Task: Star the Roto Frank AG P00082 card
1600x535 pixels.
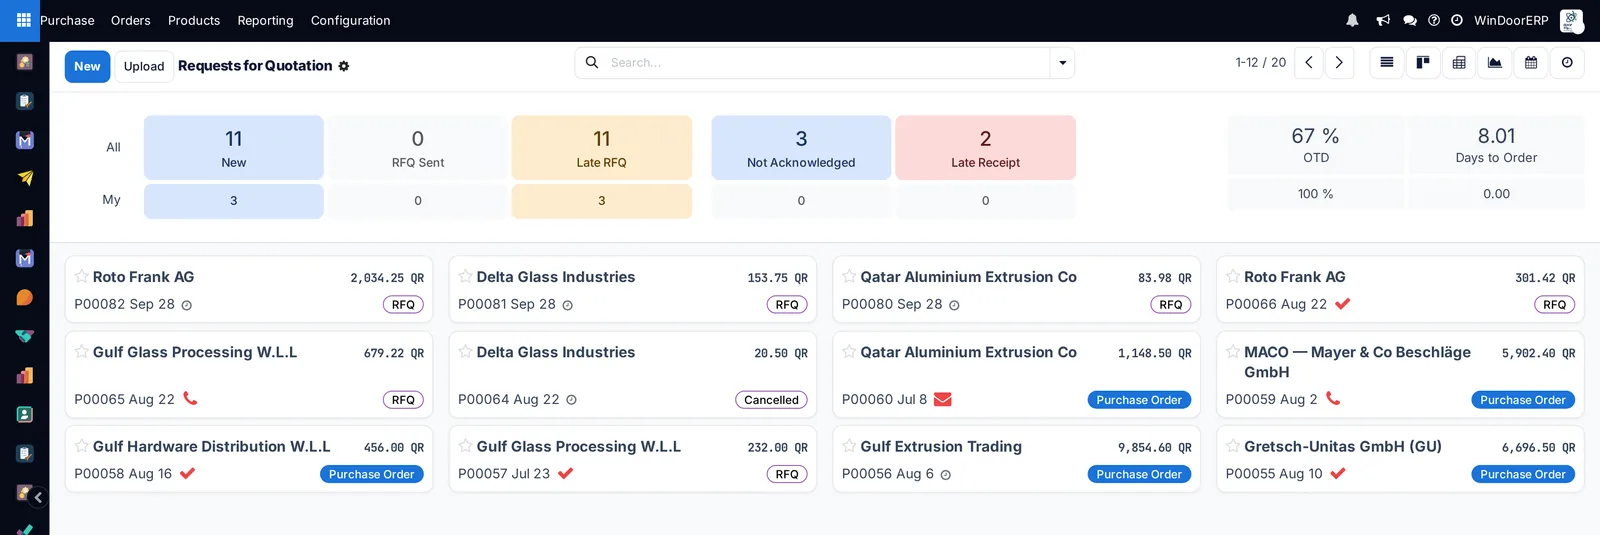Action: [x=82, y=276]
